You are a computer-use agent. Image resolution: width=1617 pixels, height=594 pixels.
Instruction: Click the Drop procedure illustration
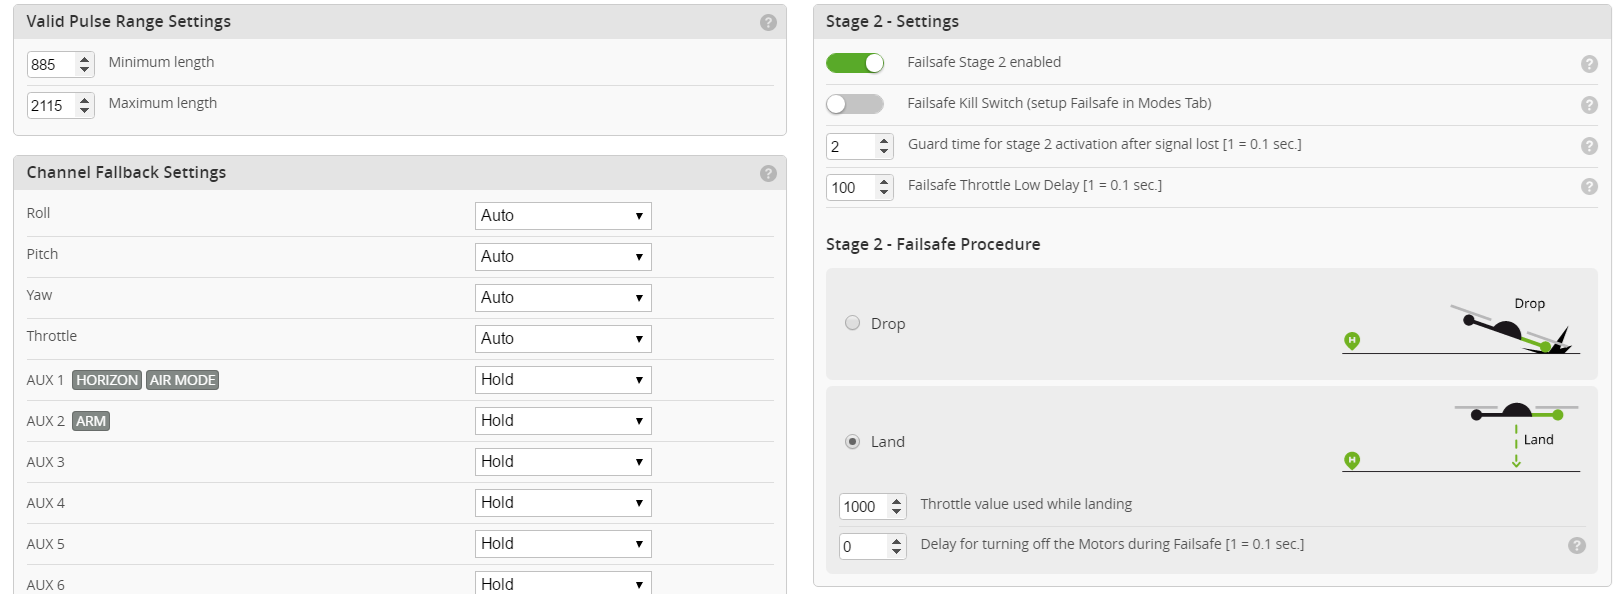(x=1461, y=326)
